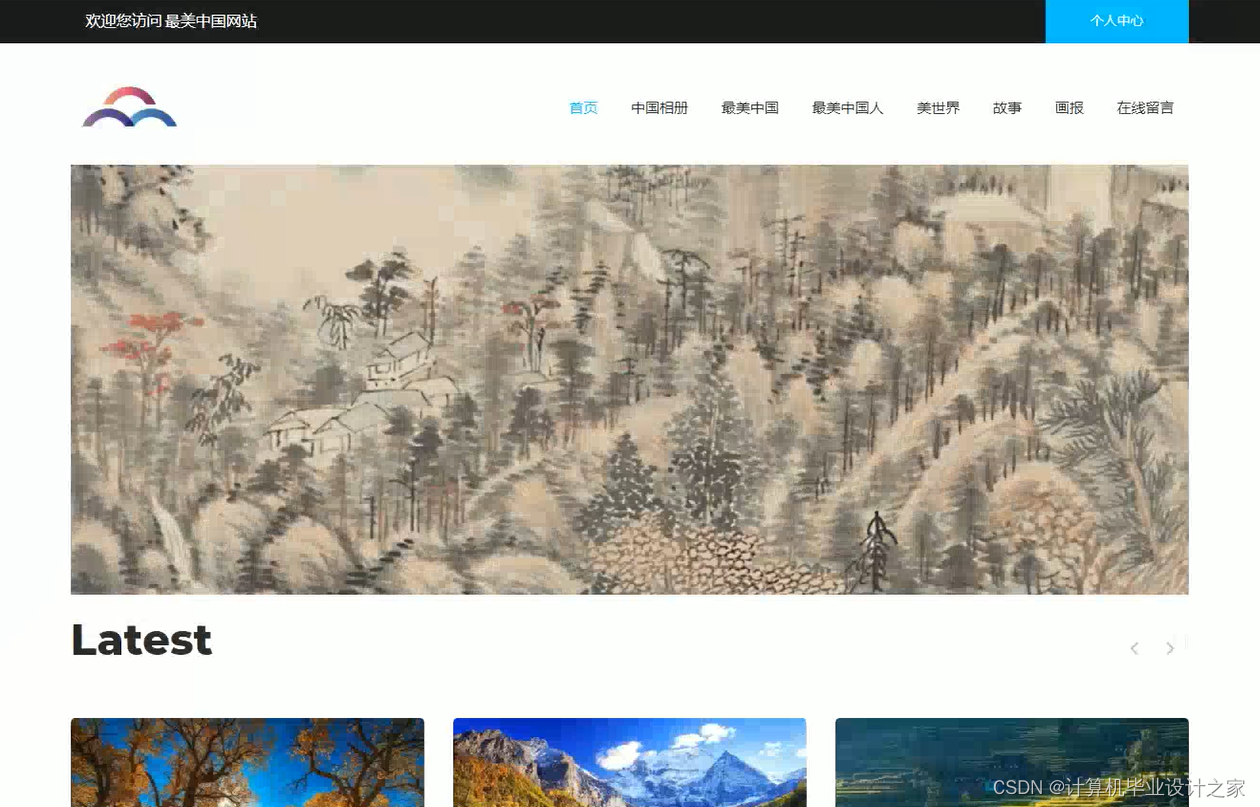Open 中国相册 menu item

660,108
